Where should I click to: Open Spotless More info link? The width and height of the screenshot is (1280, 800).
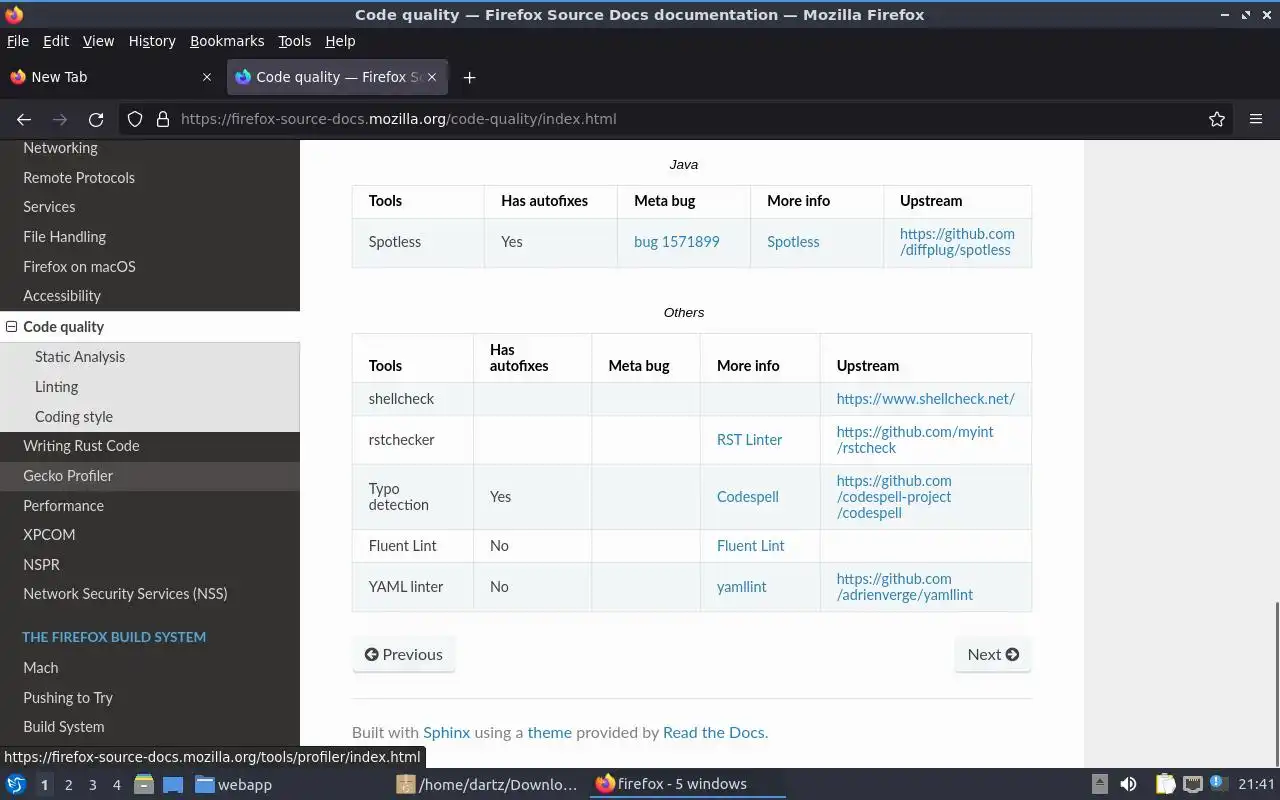click(793, 242)
